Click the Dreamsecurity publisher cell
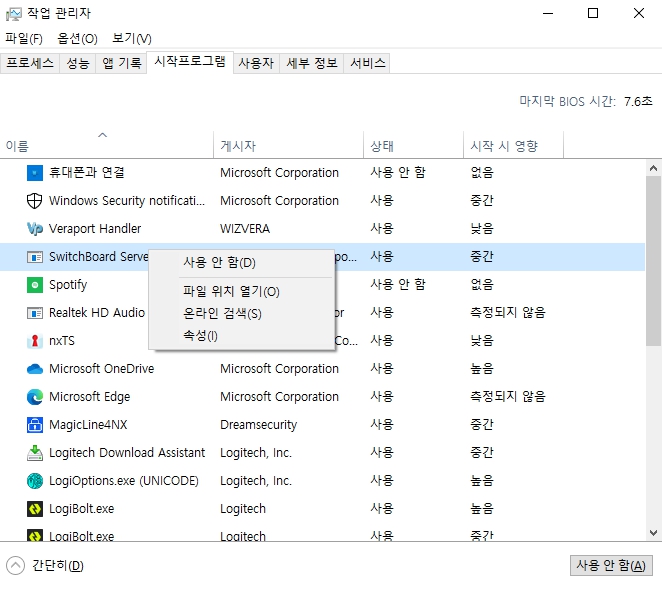The width and height of the screenshot is (662, 589). click(258, 425)
